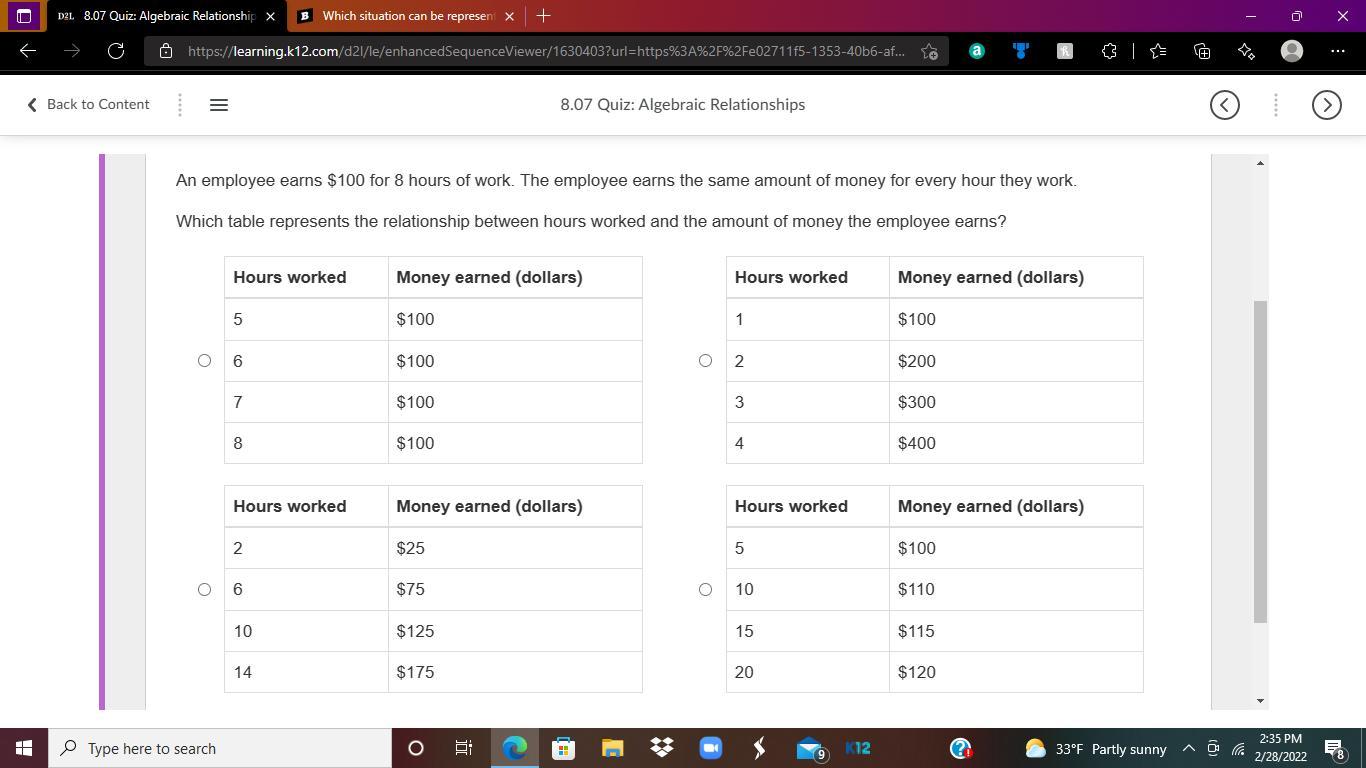Open the notification center icon

click(x=1335, y=748)
